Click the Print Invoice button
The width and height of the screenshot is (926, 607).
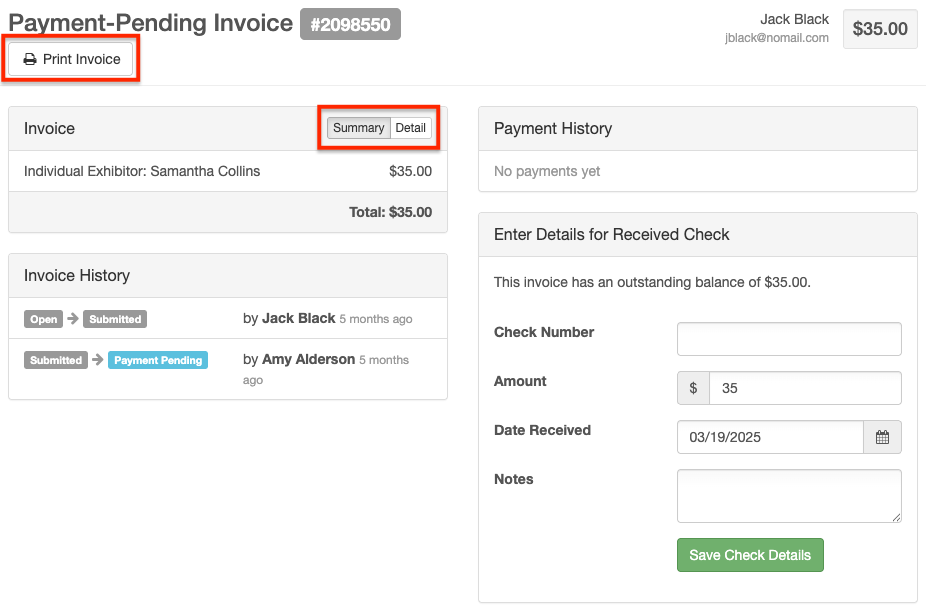[71, 59]
